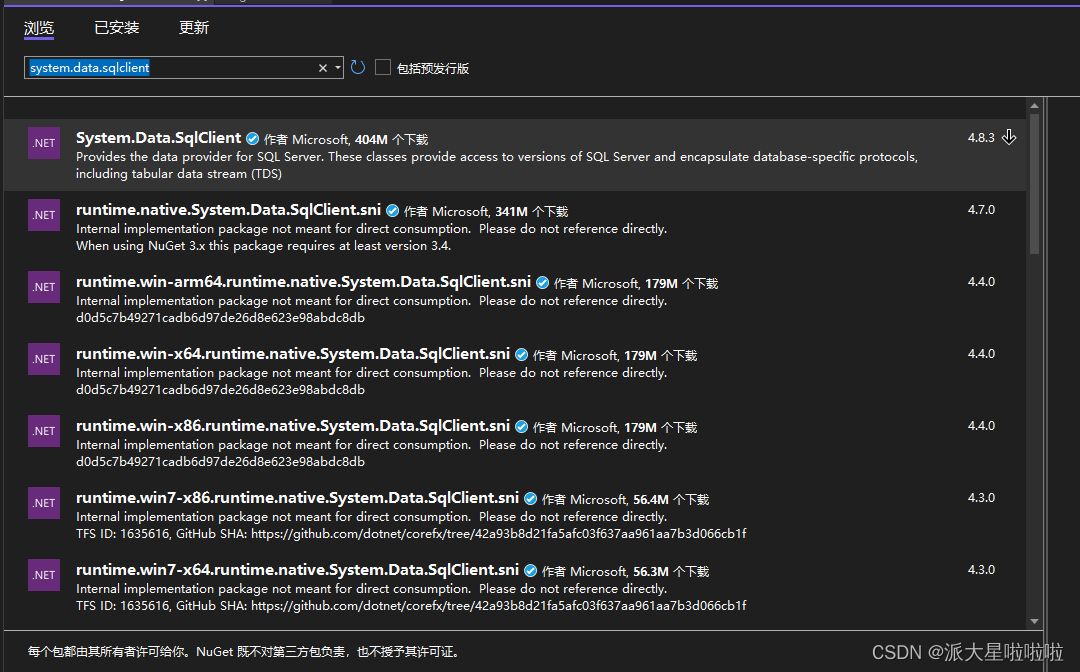
Task: Refresh search results with the circular arrow icon
Action: (x=358, y=67)
